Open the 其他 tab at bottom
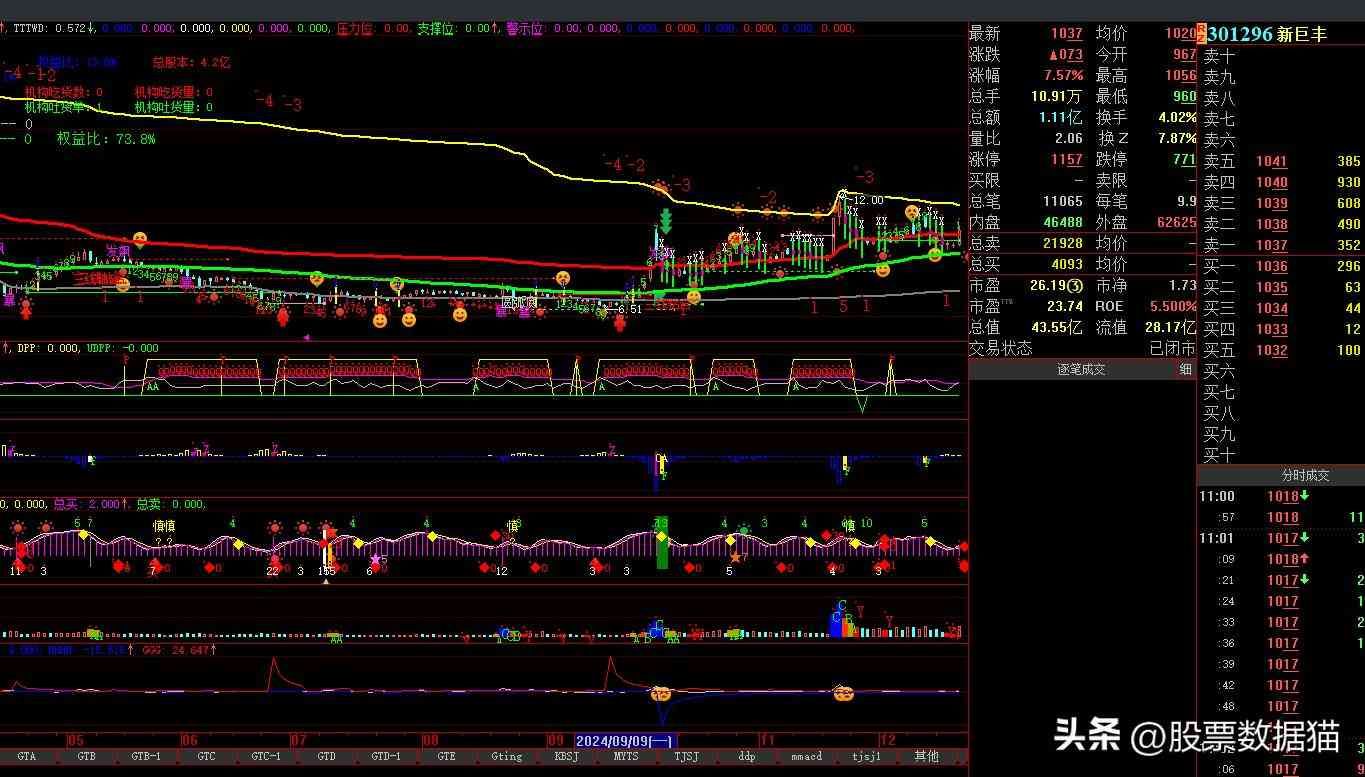The image size is (1365, 777). coord(926,757)
